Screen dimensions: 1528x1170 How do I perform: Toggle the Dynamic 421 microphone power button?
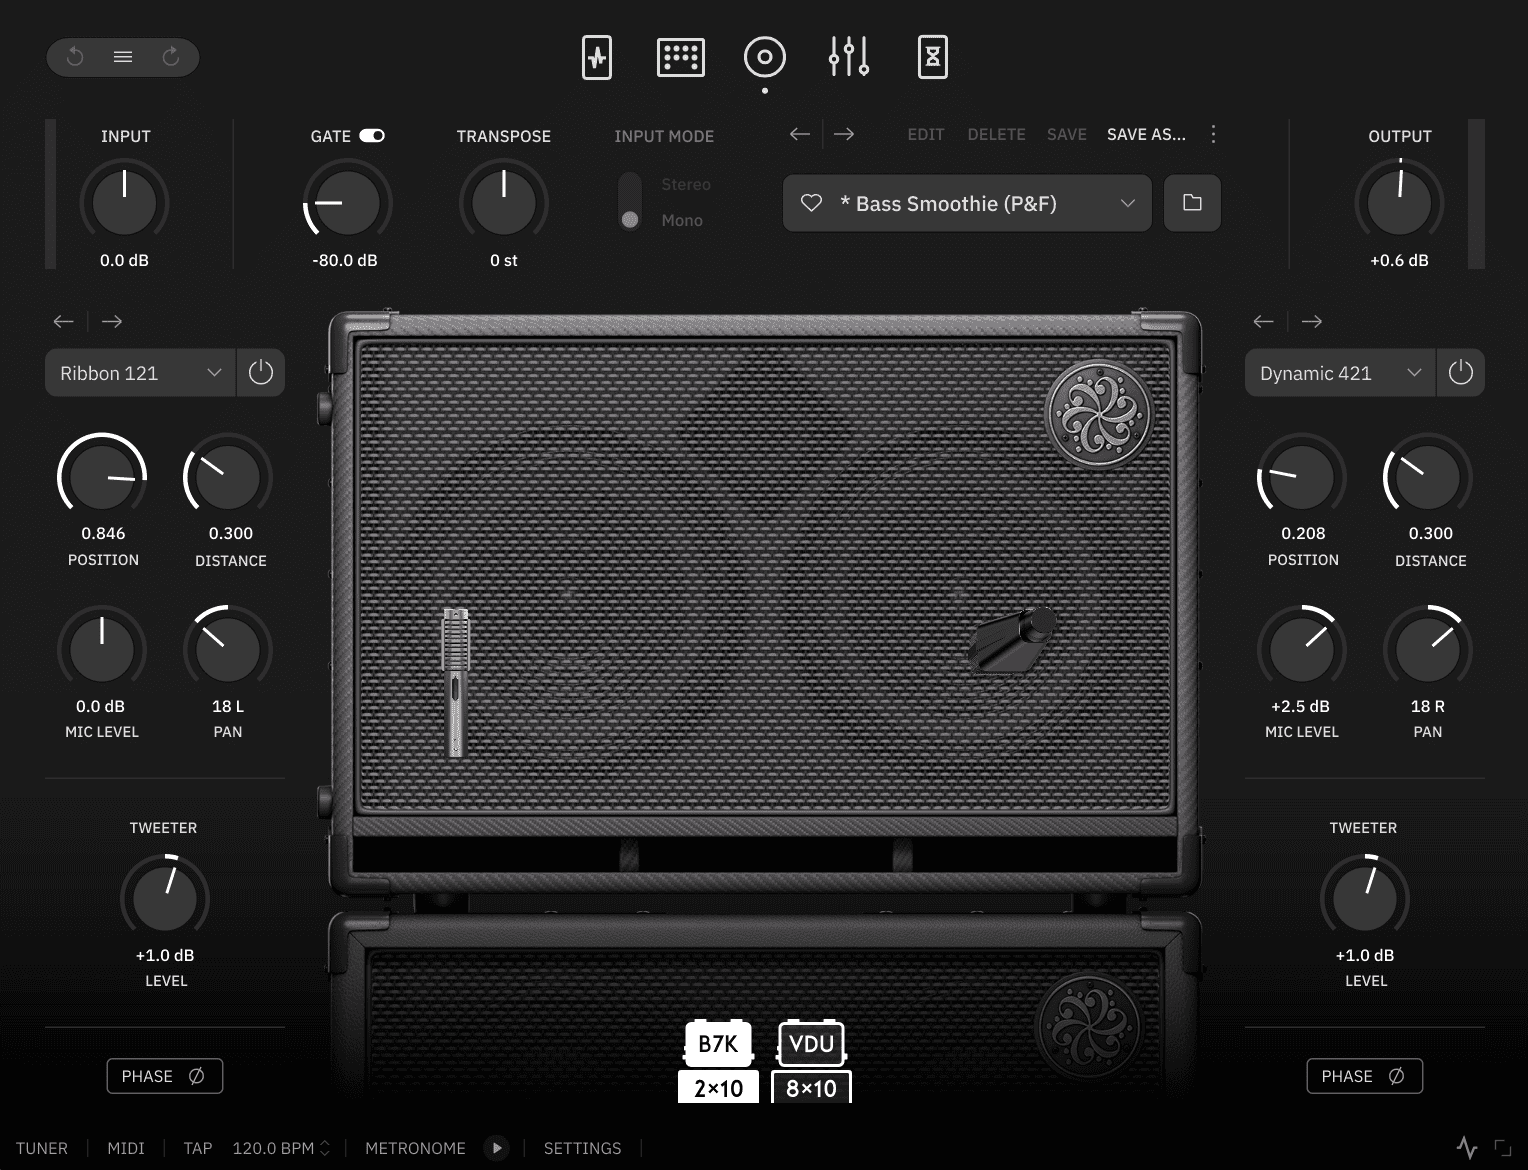(1461, 373)
